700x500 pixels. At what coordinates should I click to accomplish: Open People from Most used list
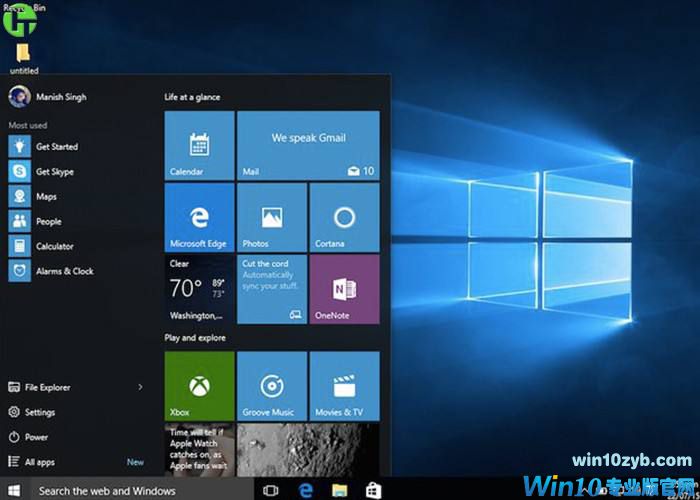click(35, 221)
